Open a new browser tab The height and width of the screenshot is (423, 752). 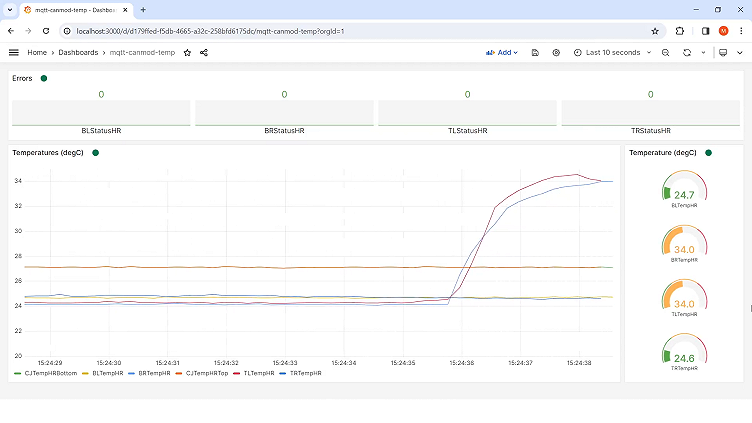(x=143, y=10)
